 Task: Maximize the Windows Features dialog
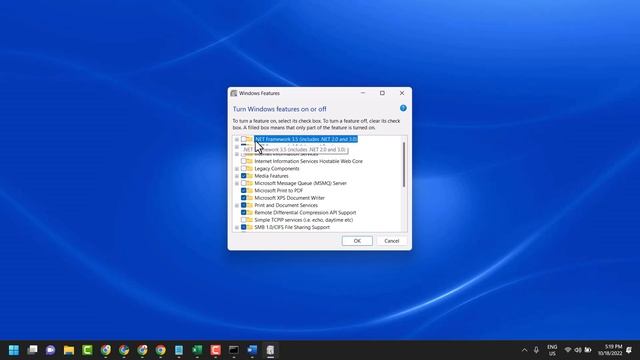[382, 93]
